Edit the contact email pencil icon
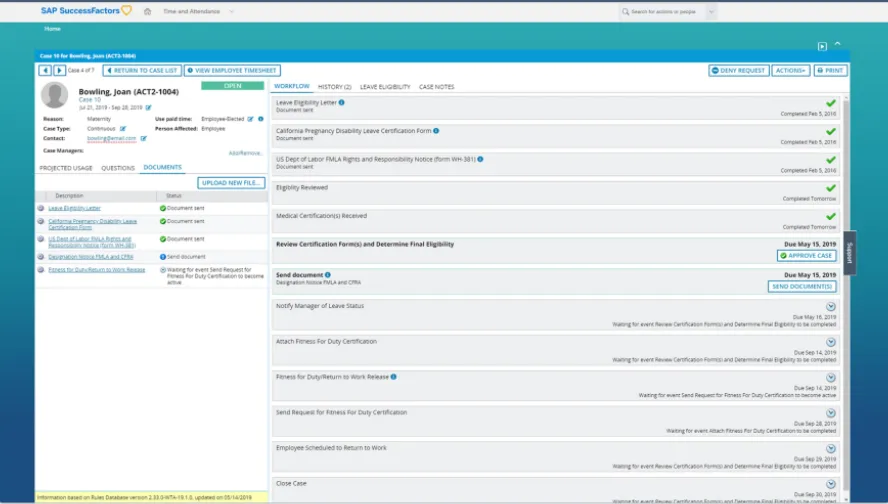 click(143, 138)
